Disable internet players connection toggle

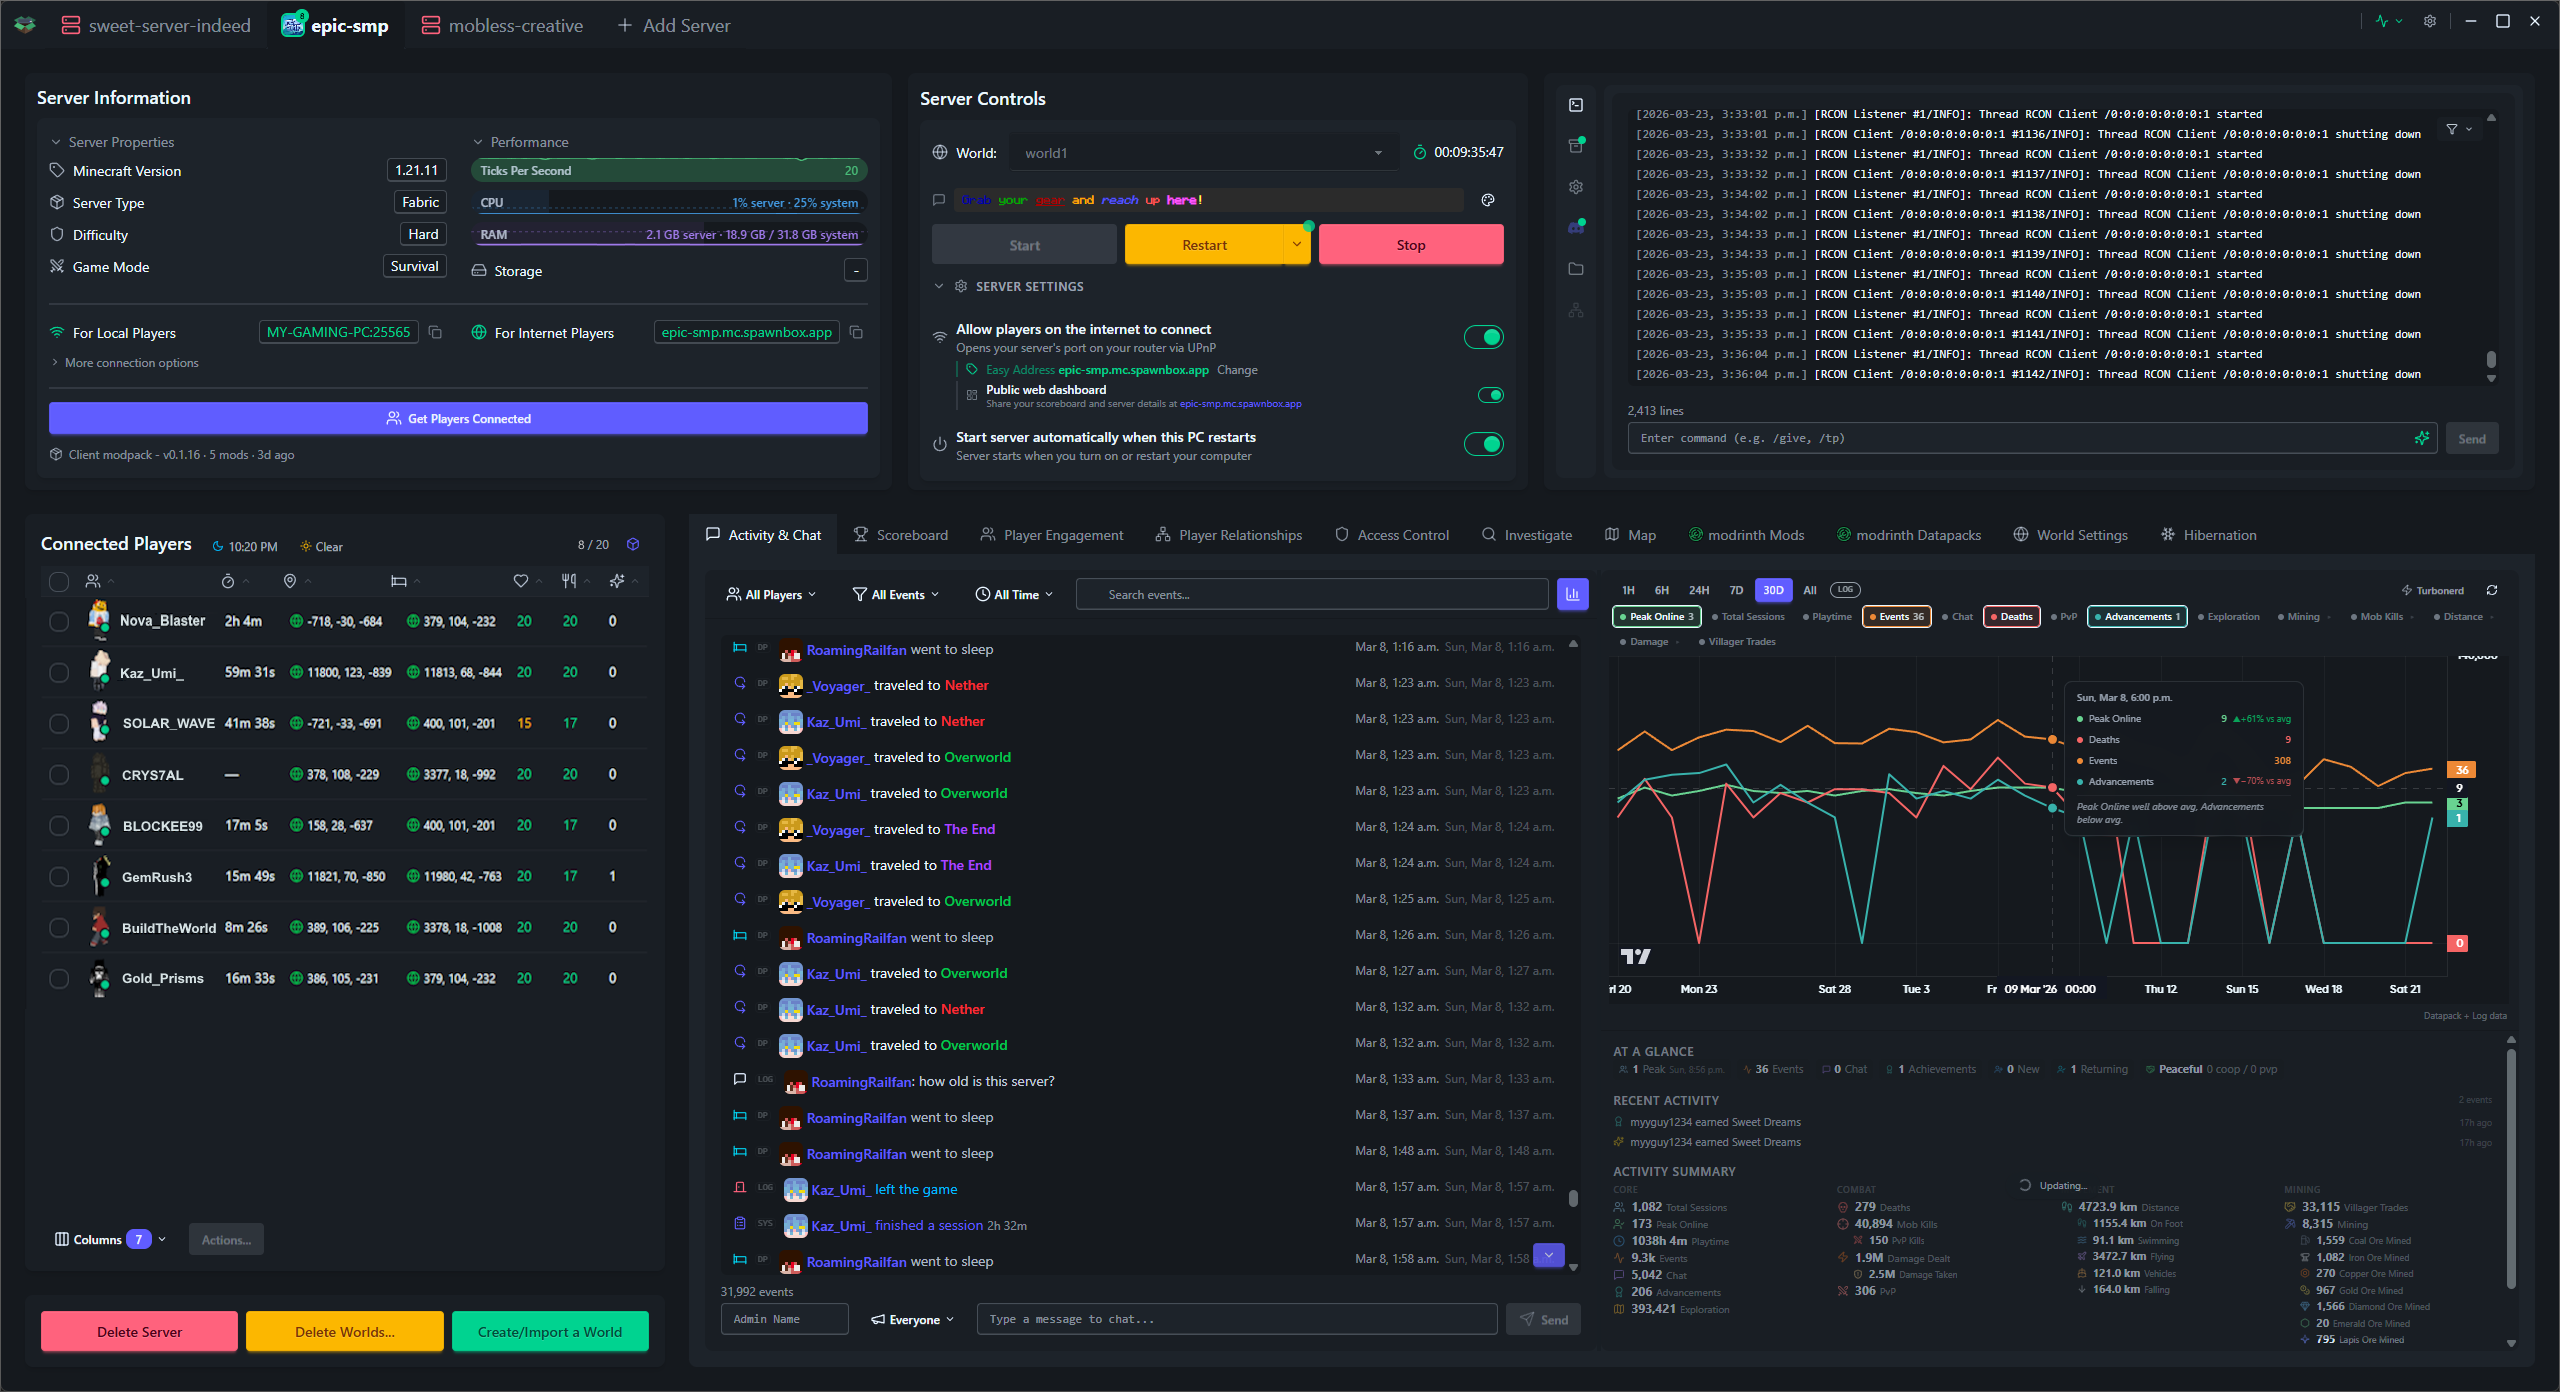click(x=1484, y=337)
